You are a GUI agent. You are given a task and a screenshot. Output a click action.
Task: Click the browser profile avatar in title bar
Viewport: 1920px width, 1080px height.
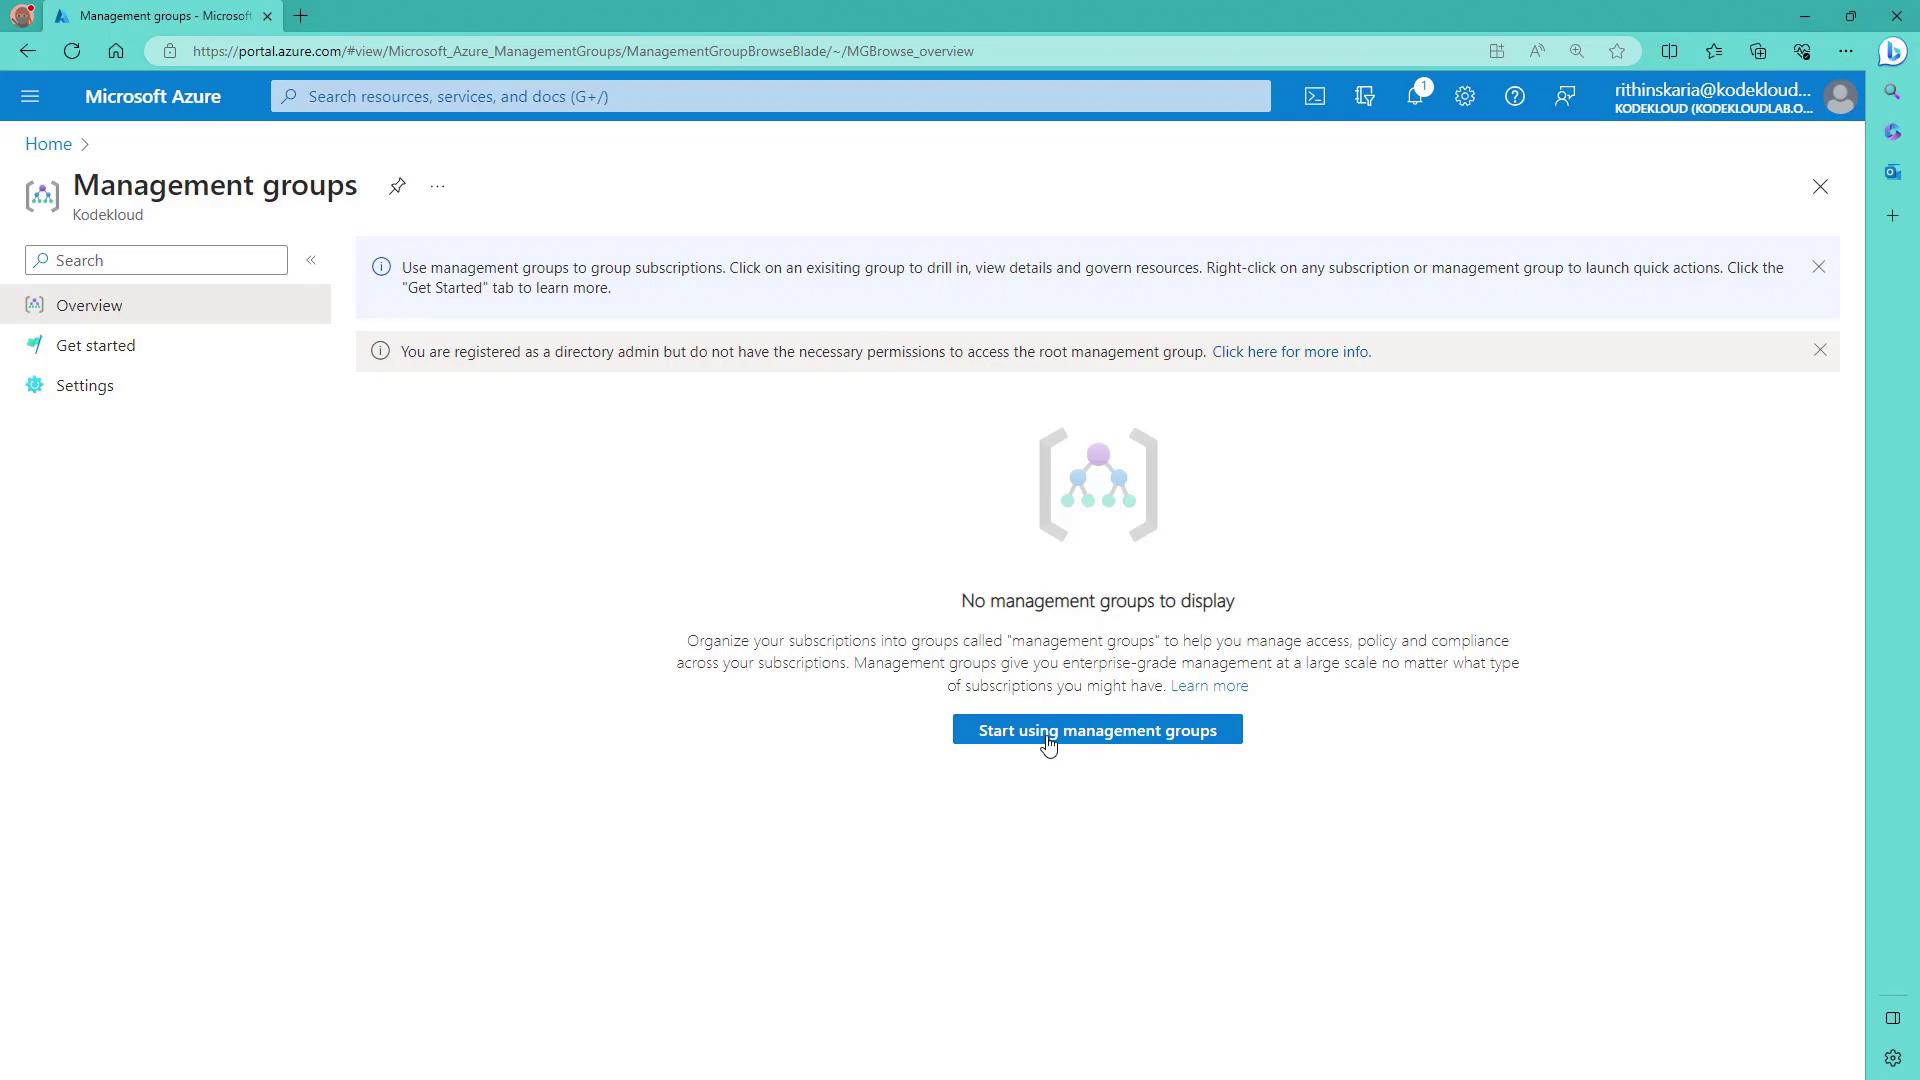tap(22, 16)
